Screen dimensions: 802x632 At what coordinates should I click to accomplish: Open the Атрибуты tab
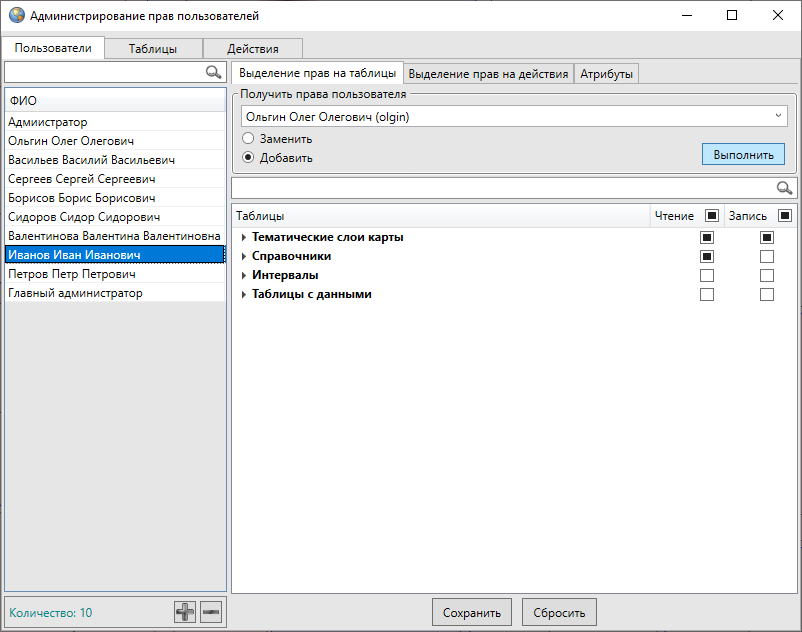click(x=607, y=73)
